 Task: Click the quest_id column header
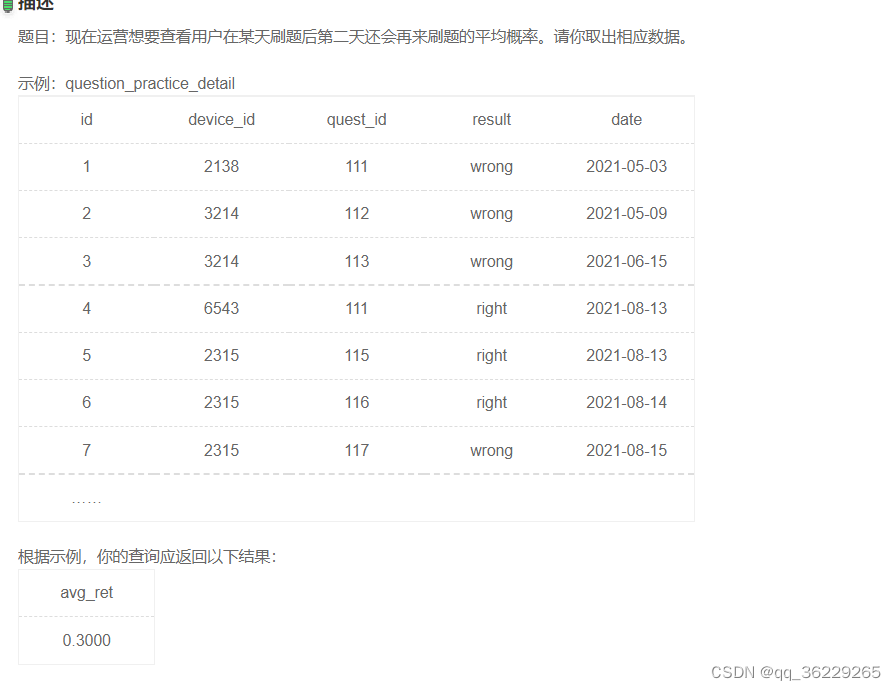[356, 119]
